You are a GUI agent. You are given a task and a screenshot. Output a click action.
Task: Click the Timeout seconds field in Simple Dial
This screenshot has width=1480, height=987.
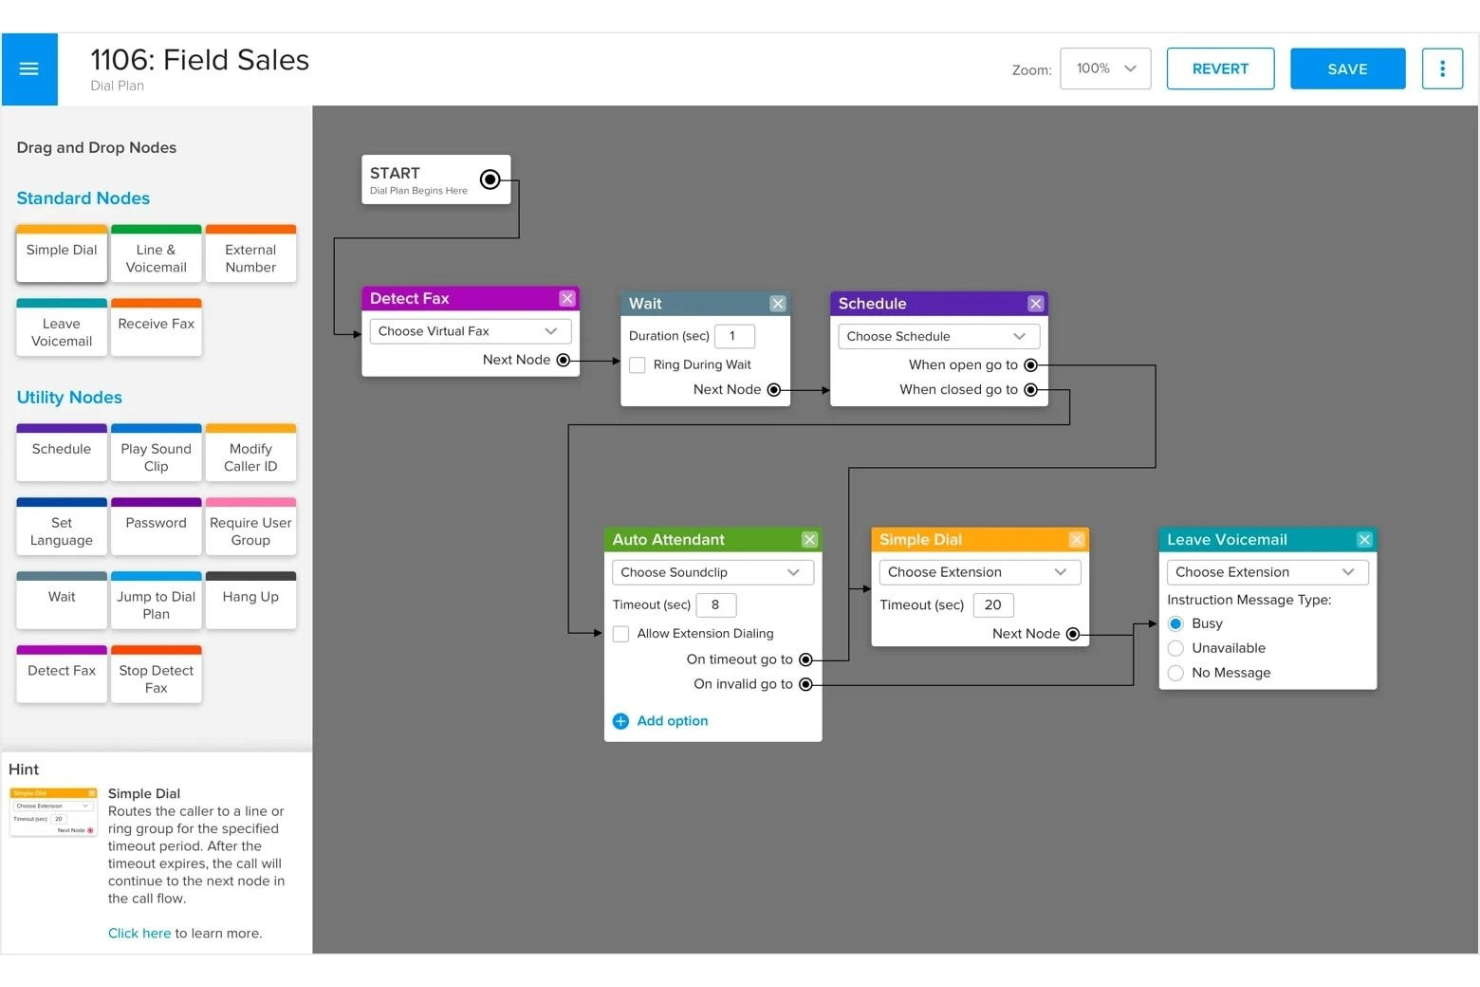pos(993,604)
